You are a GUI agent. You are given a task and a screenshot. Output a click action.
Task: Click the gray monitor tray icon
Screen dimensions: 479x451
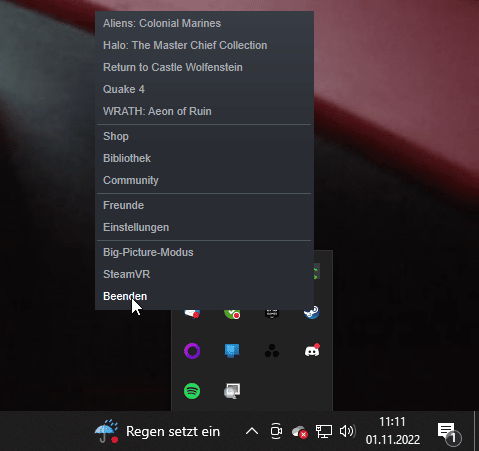pos(232,391)
